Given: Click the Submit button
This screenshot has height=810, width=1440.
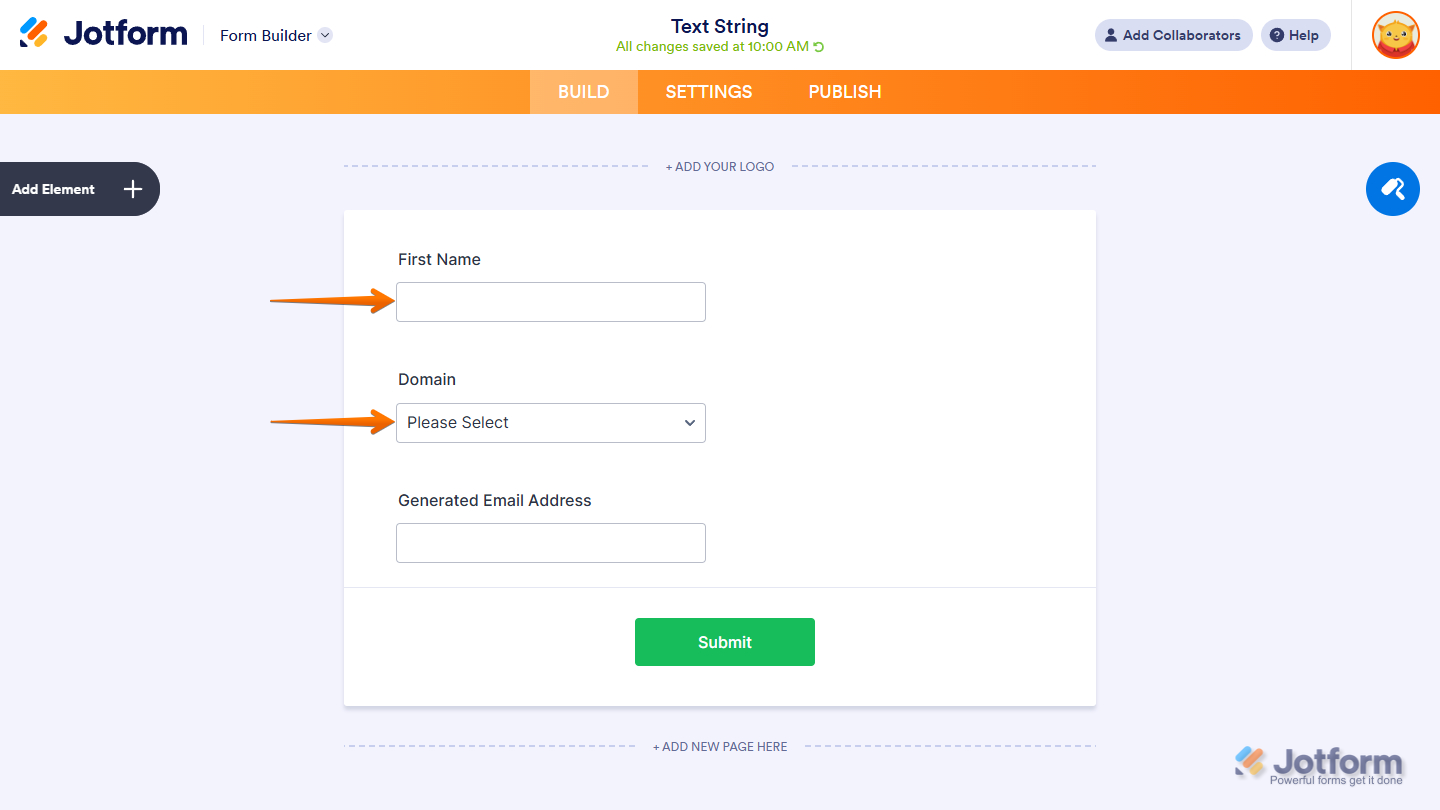Looking at the screenshot, I should (724, 641).
